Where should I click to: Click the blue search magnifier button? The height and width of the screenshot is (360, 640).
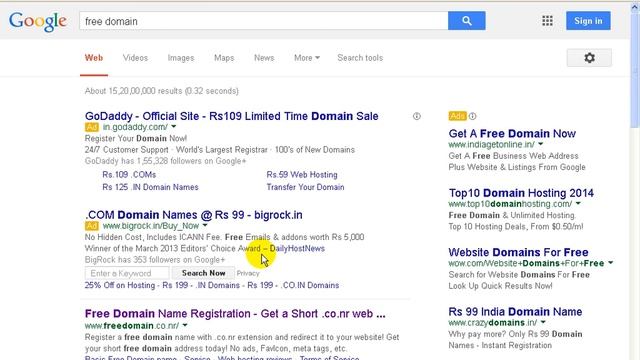467,21
